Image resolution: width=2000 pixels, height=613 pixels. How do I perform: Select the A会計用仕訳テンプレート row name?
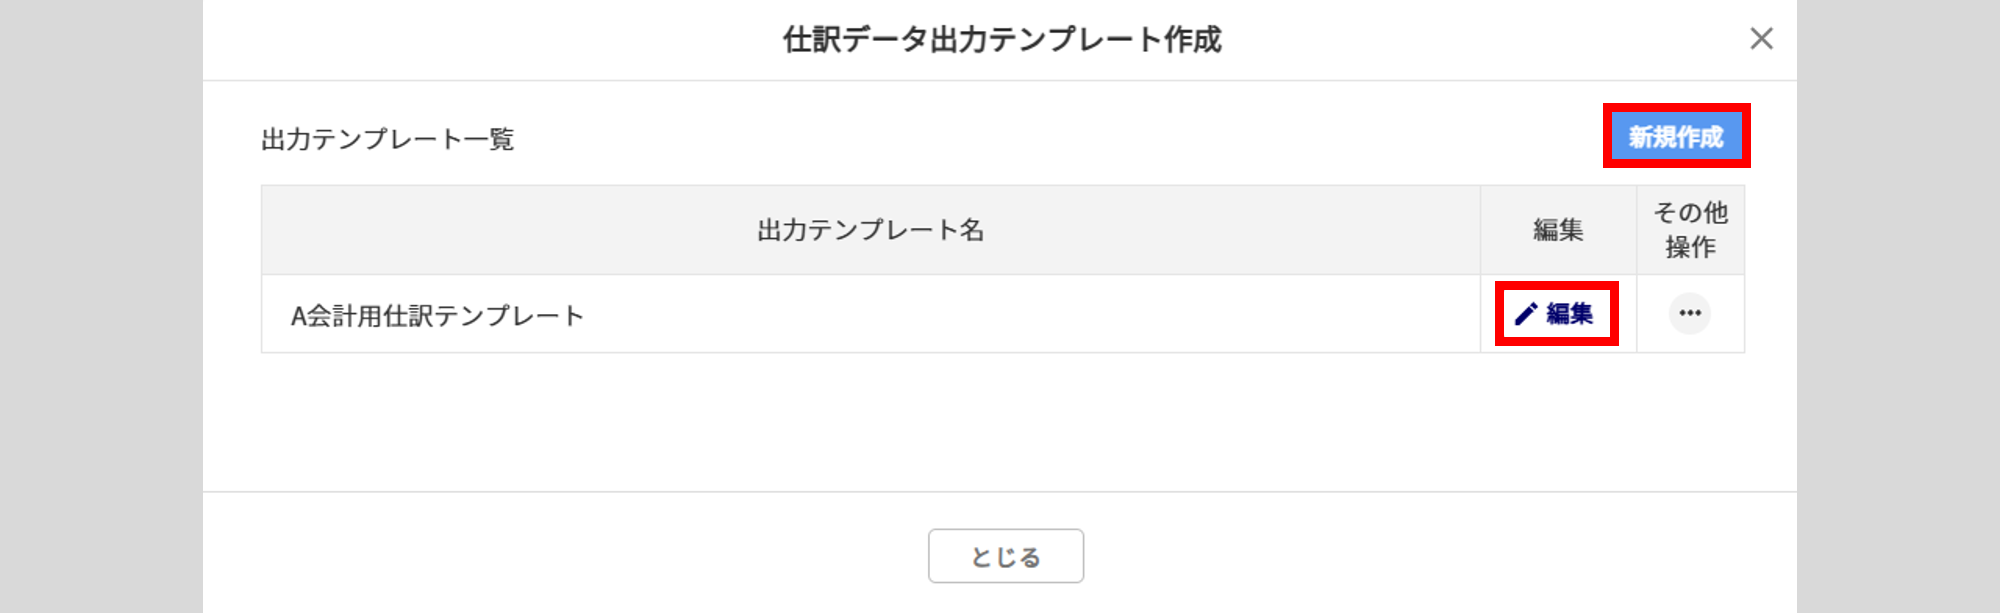(437, 316)
